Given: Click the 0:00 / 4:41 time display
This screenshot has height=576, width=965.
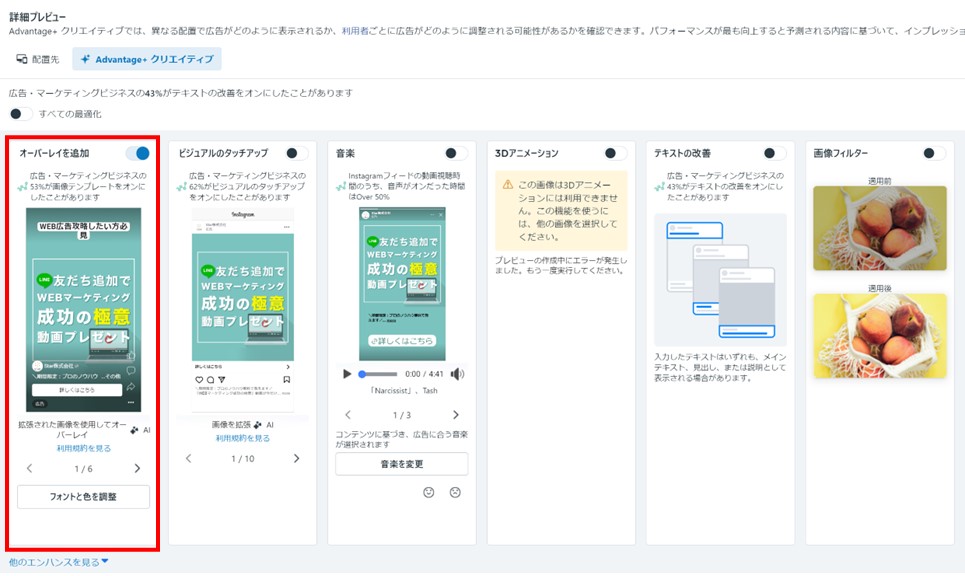Looking at the screenshot, I should [424, 374].
